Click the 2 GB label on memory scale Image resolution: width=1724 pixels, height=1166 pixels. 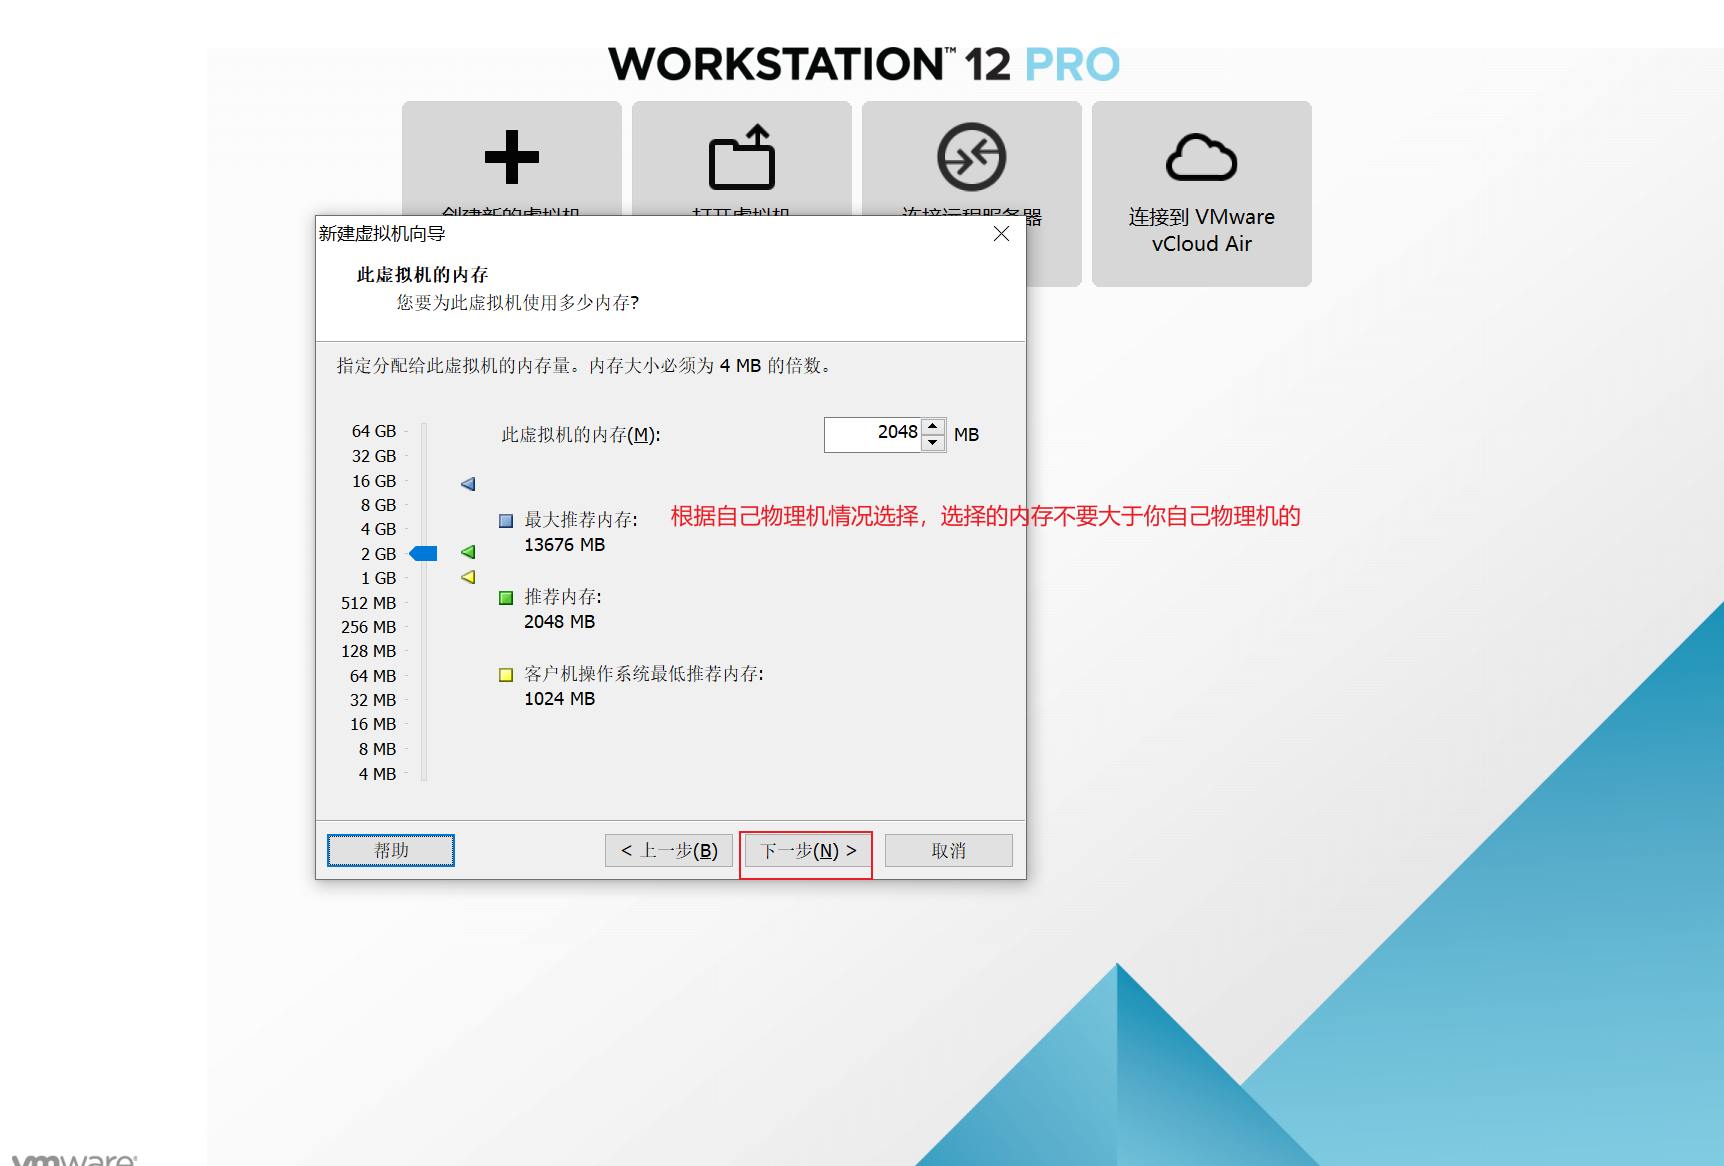click(378, 554)
